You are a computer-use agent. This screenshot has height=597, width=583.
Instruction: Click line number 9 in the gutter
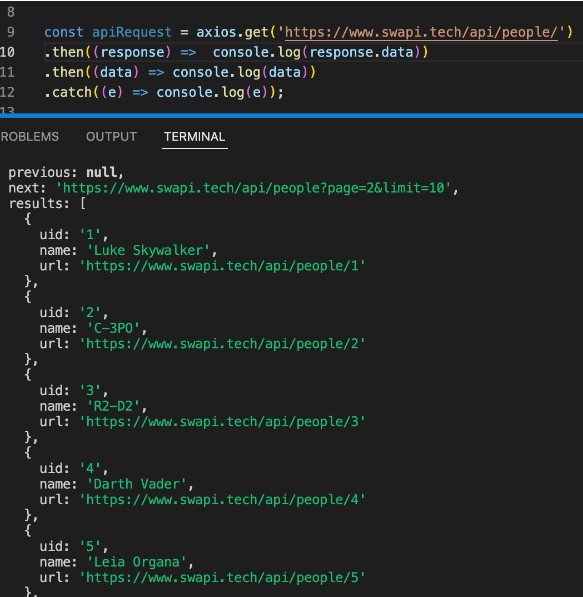pyautogui.click(x=11, y=32)
